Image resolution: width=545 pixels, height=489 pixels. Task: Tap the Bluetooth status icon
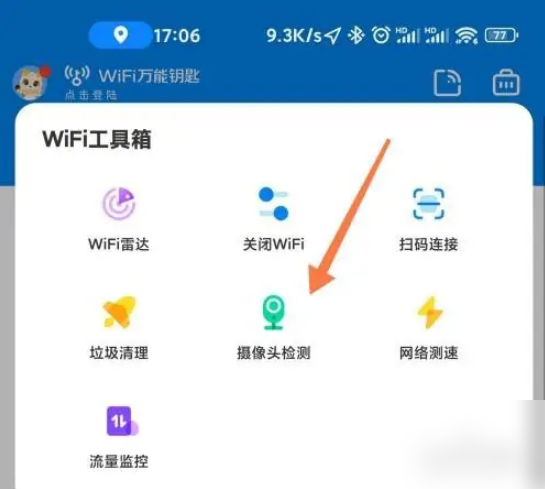[x=356, y=35]
